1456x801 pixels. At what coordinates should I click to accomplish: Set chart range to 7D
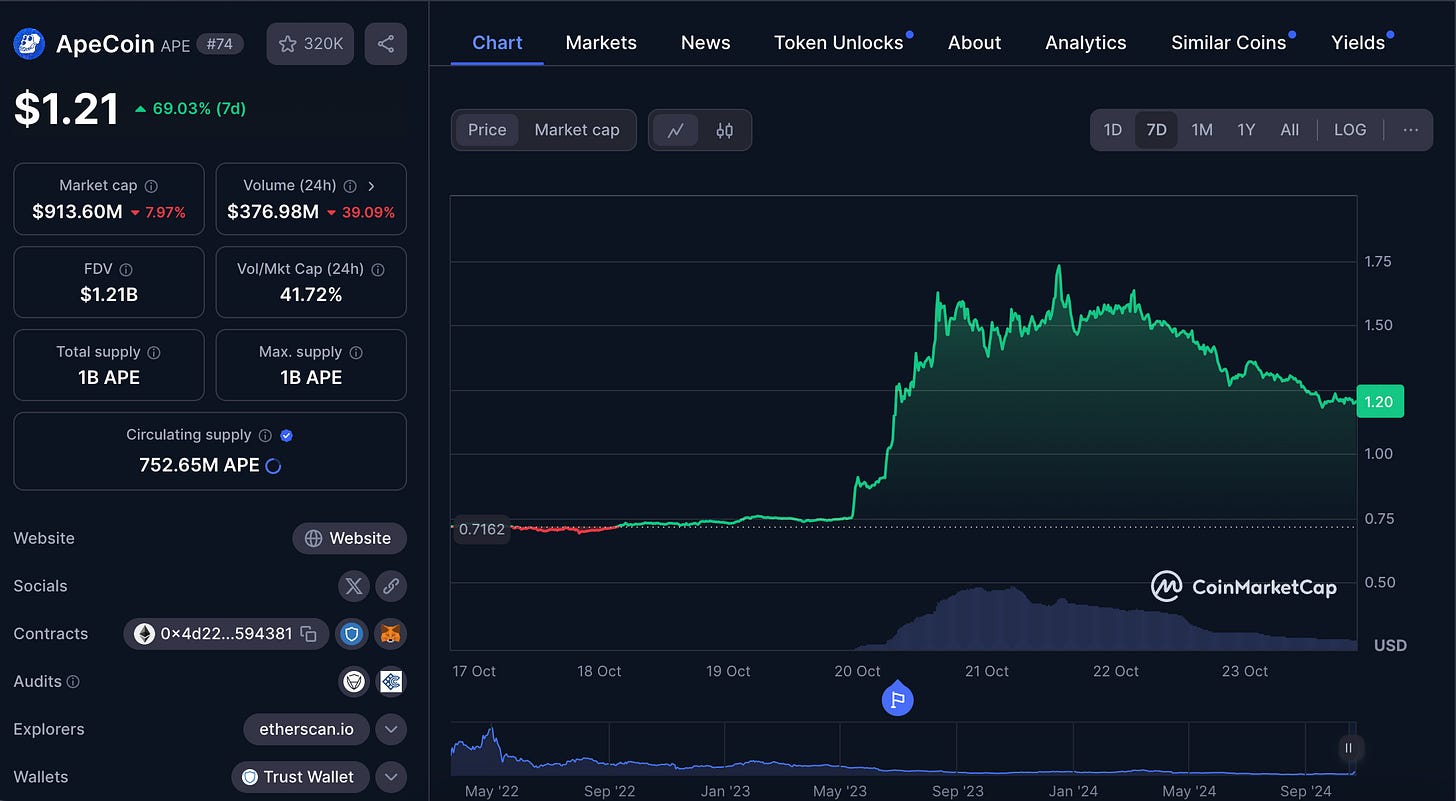(1156, 130)
